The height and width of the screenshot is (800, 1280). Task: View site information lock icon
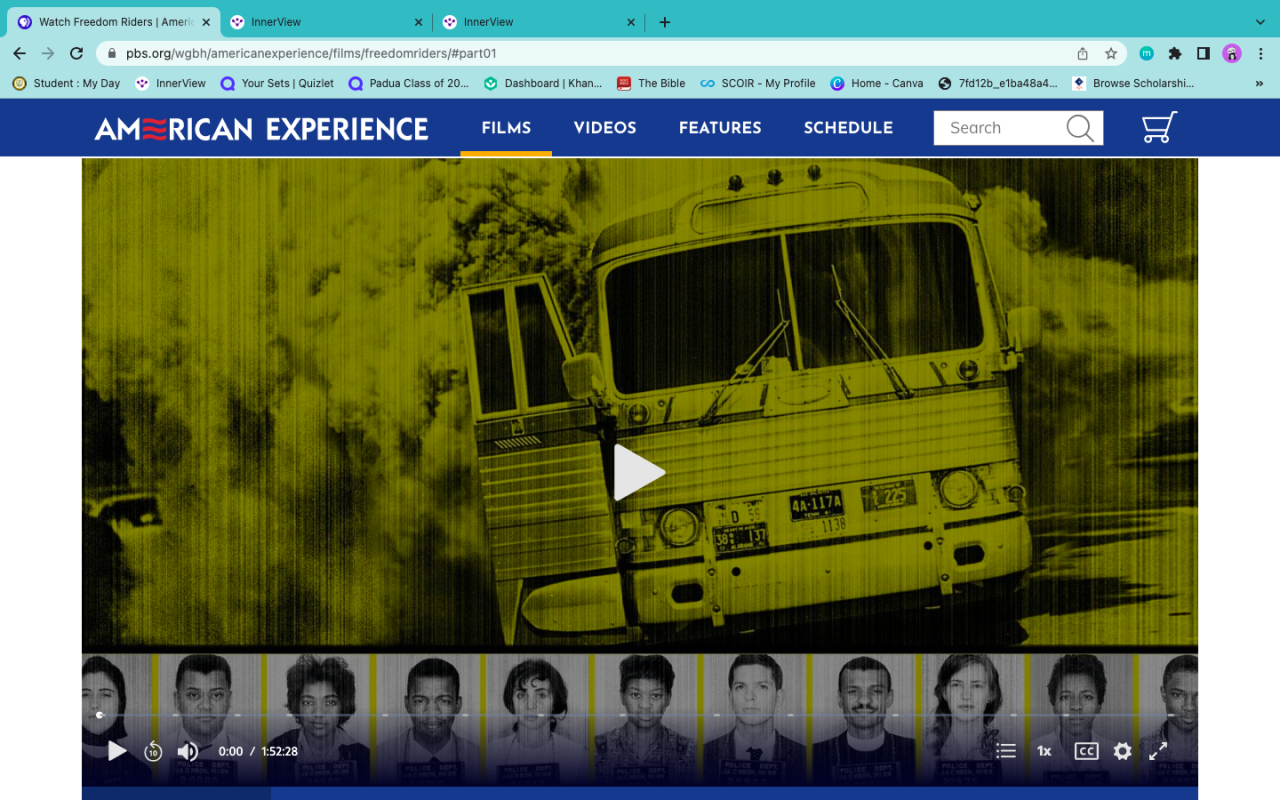coord(110,53)
